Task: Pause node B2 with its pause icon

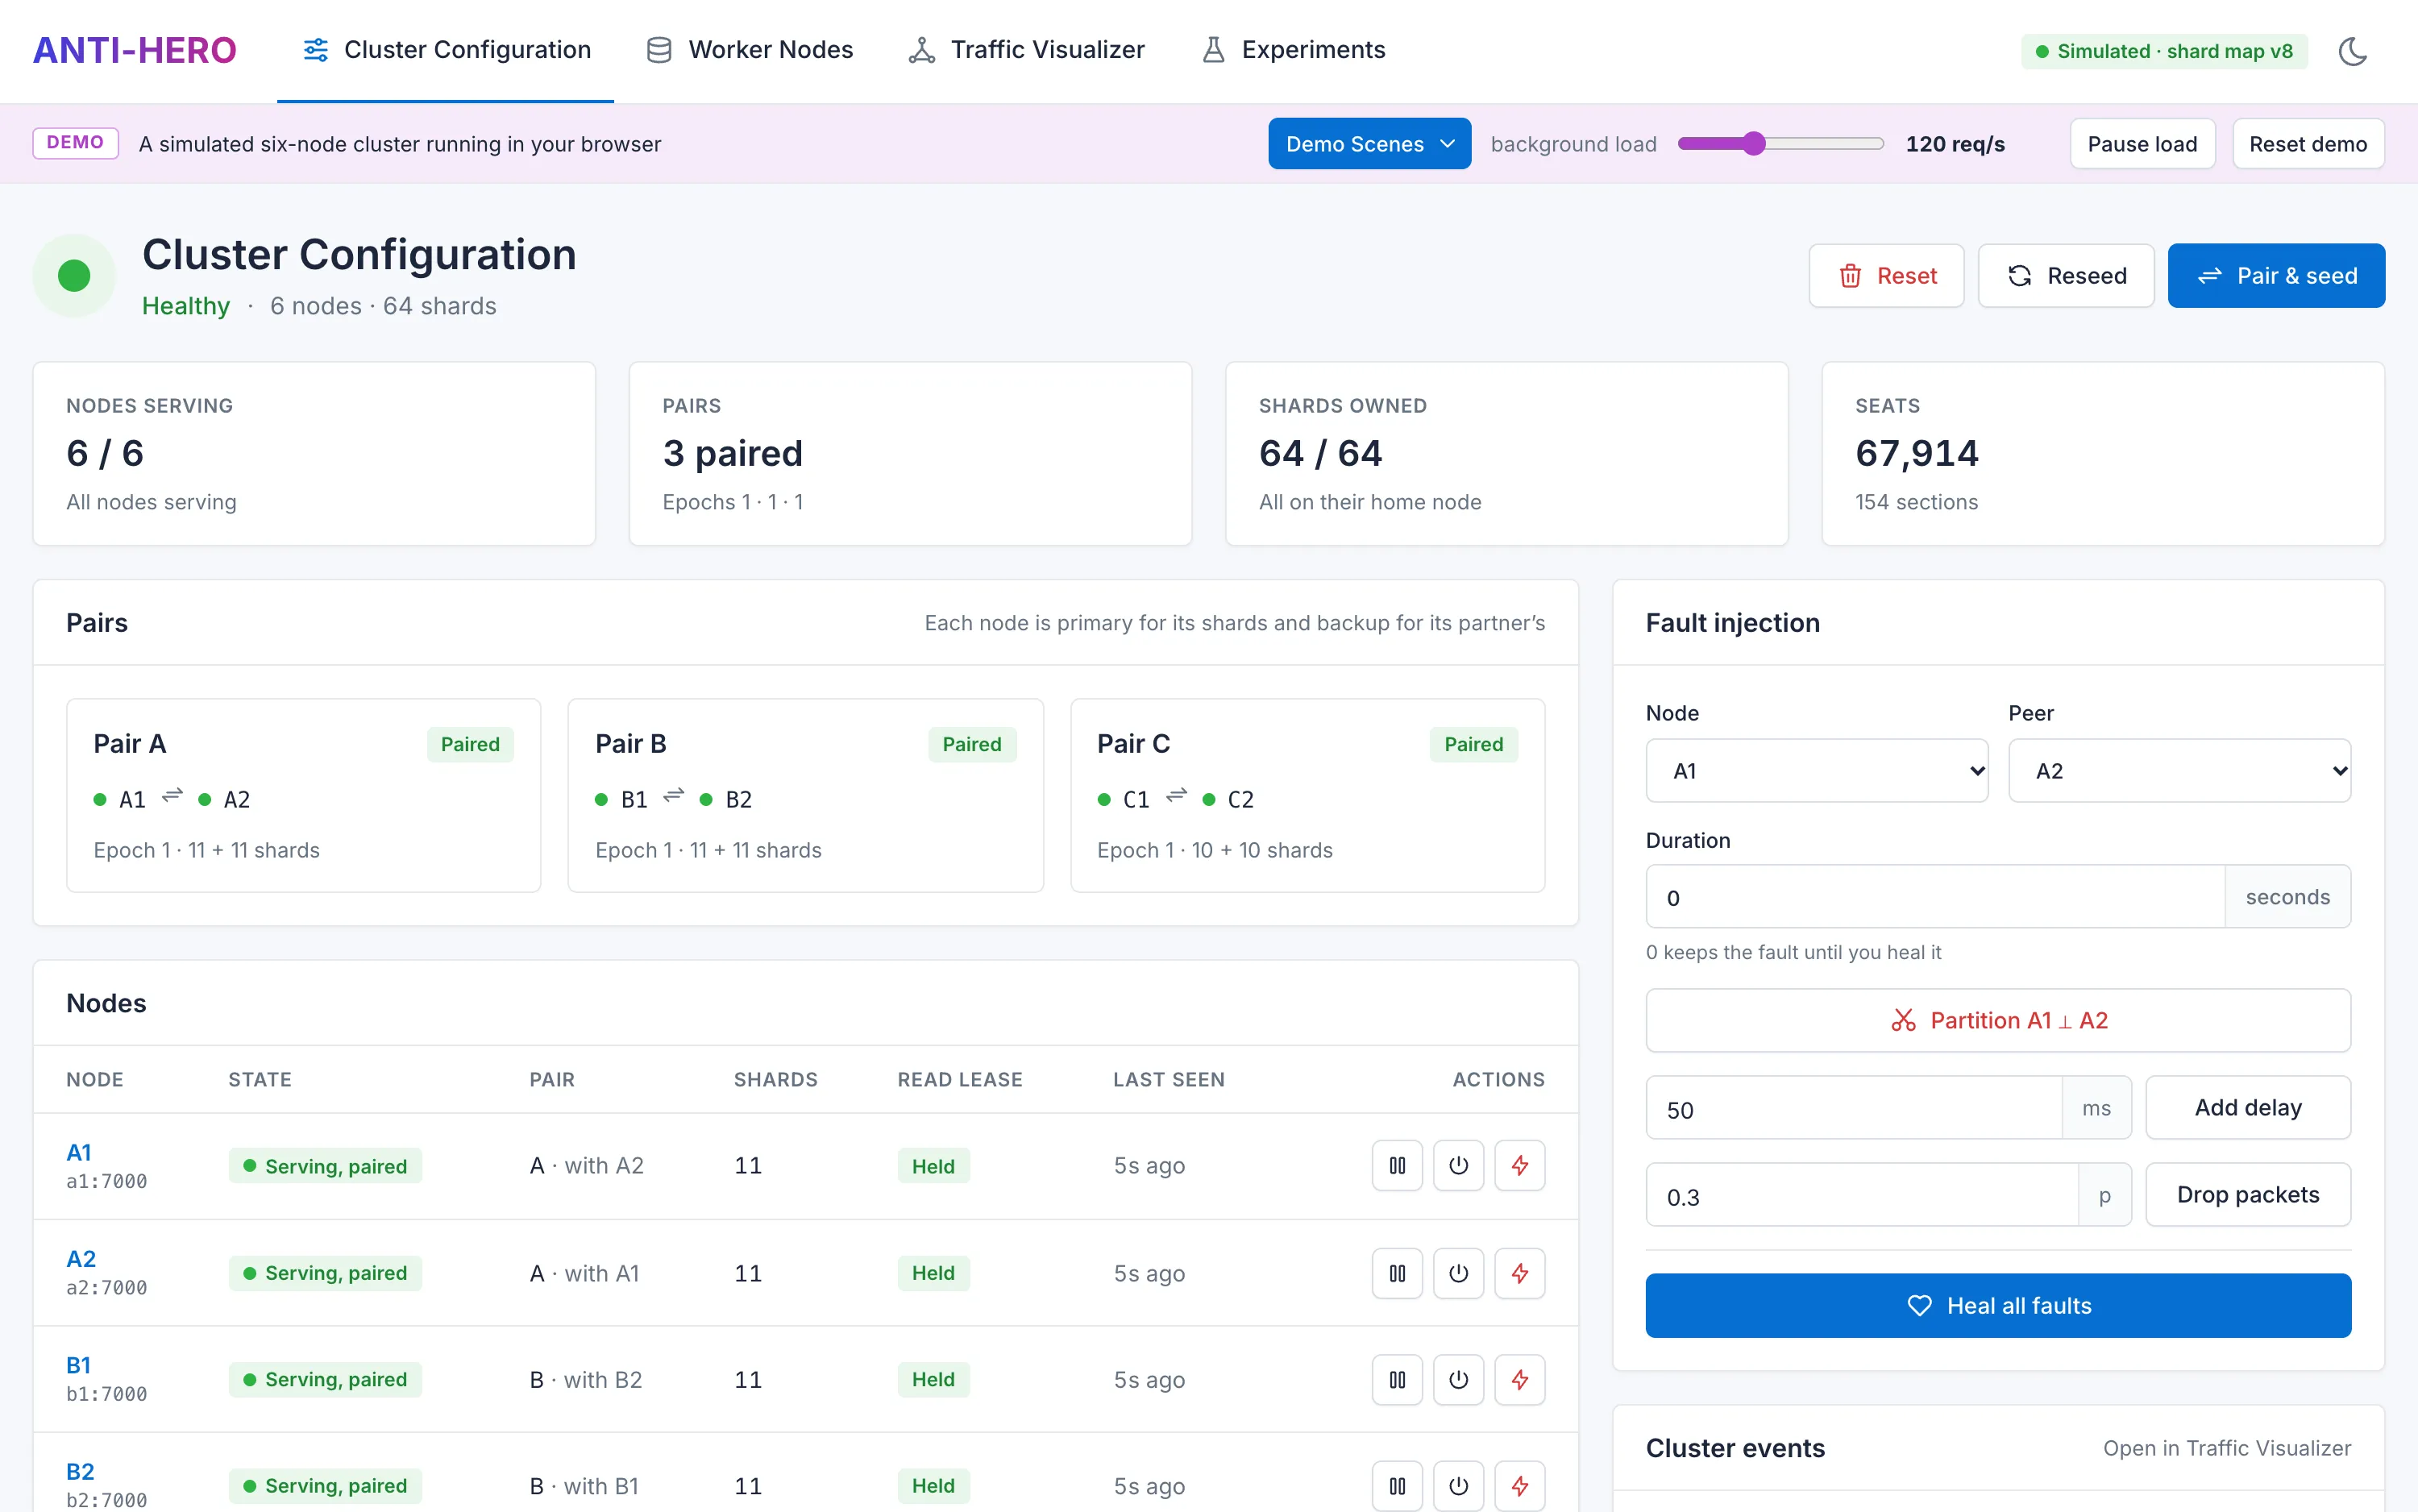Action: (1397, 1486)
